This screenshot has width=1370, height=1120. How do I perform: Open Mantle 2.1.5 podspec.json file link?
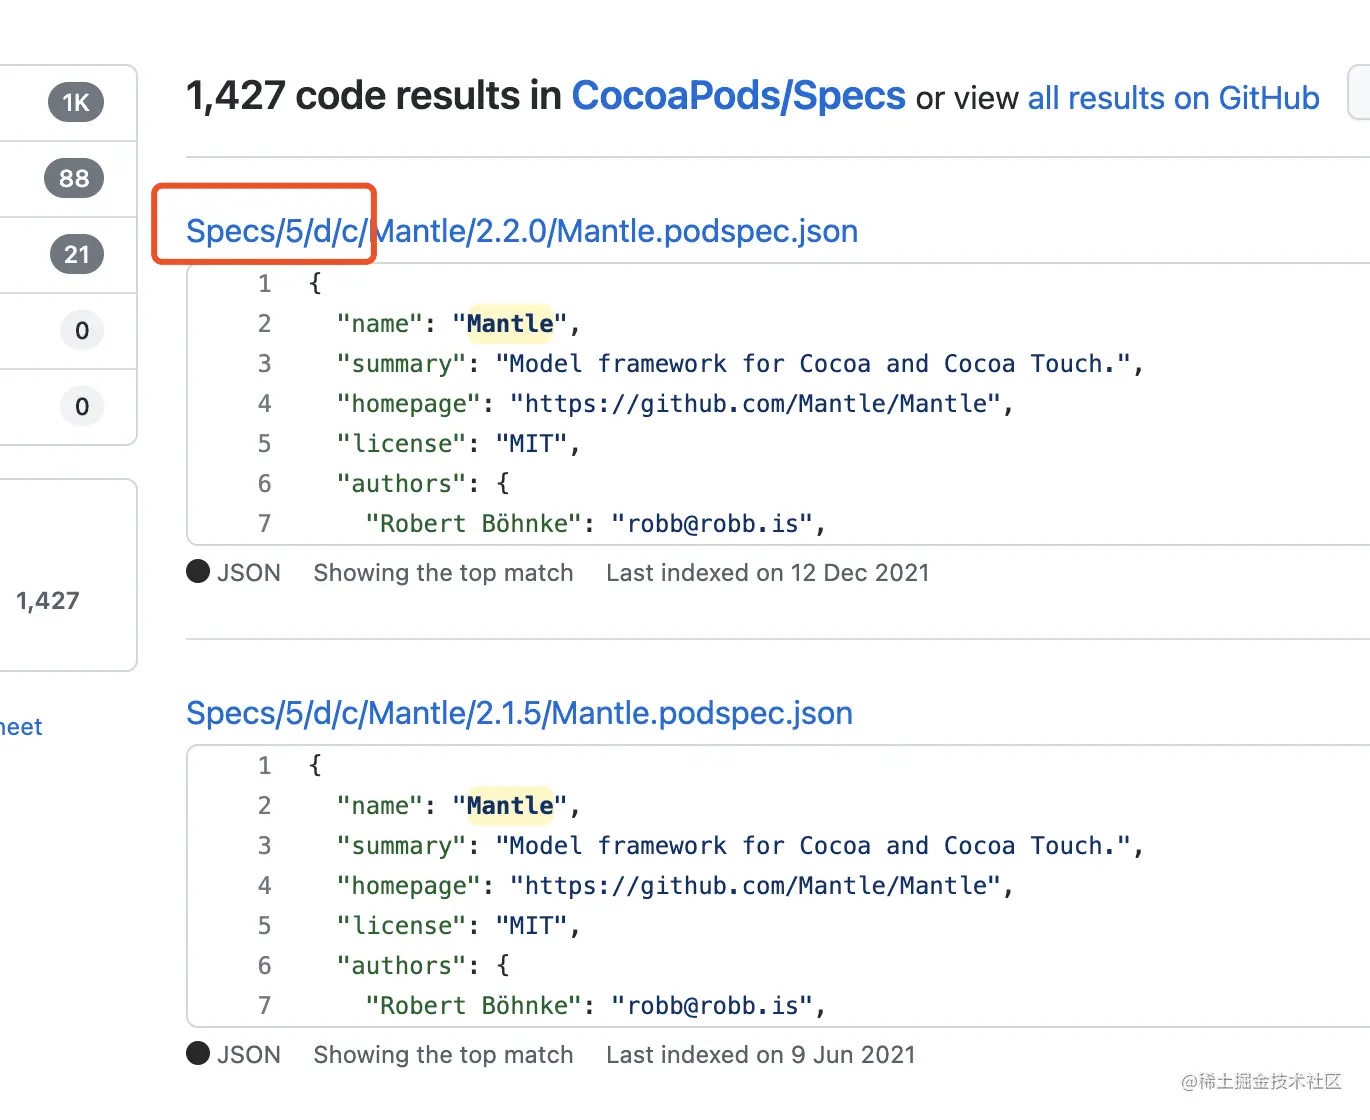(x=519, y=713)
